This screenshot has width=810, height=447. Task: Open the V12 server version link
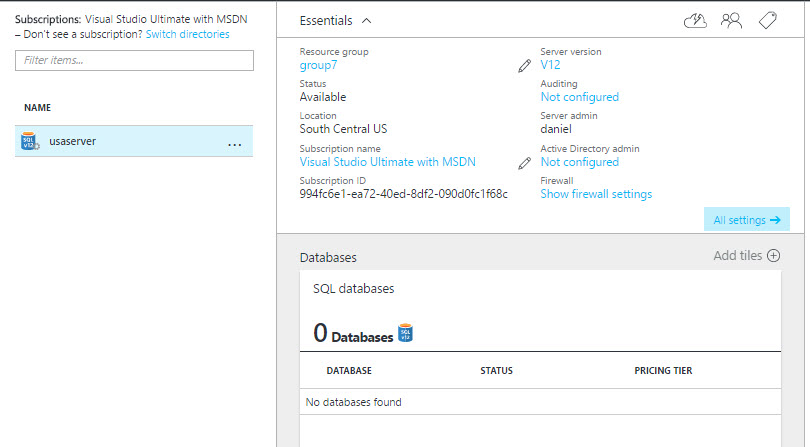550,65
